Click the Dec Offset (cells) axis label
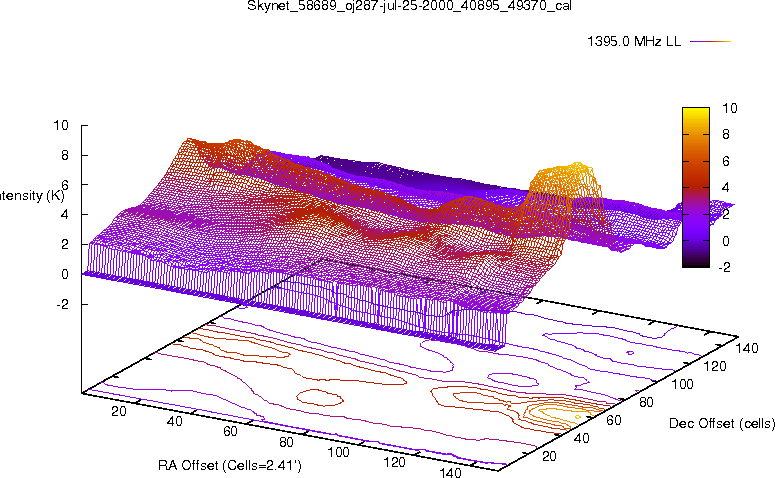 coord(722,424)
